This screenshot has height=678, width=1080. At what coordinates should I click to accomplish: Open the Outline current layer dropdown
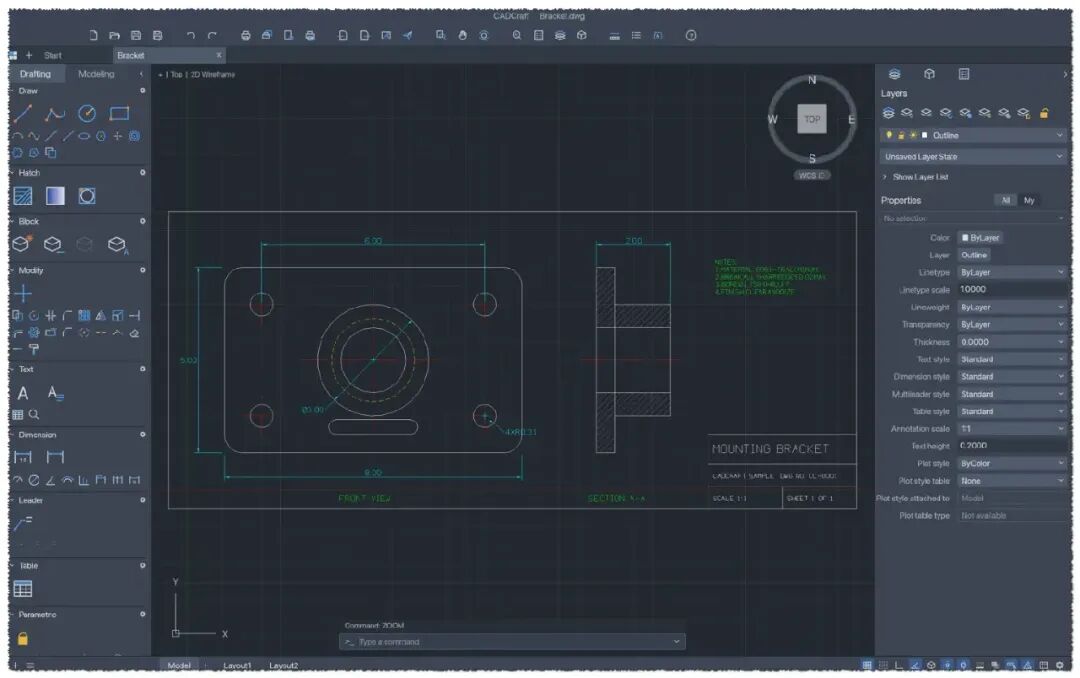973,135
